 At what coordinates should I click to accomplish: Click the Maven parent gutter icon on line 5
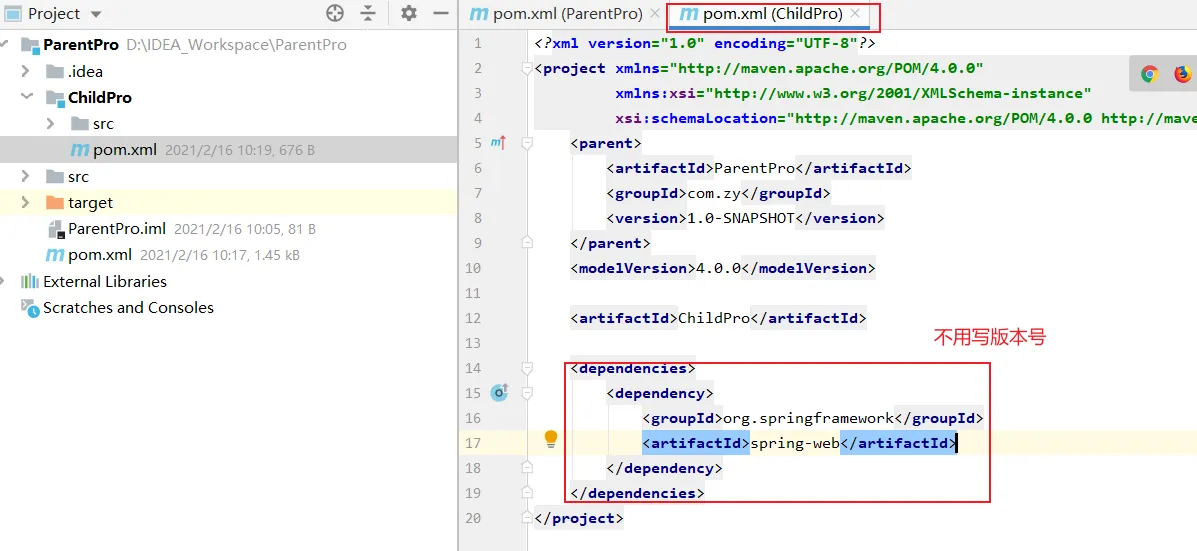(x=498, y=143)
